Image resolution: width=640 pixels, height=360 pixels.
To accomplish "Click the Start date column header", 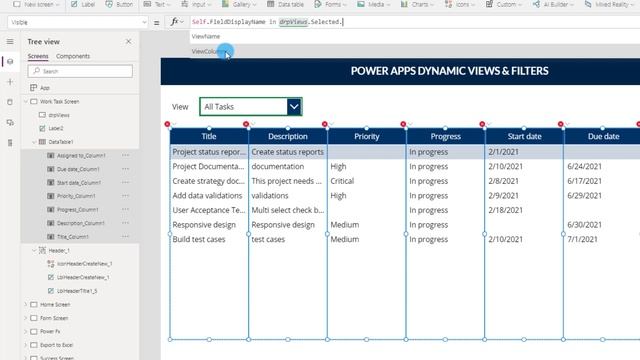I will coord(524,136).
